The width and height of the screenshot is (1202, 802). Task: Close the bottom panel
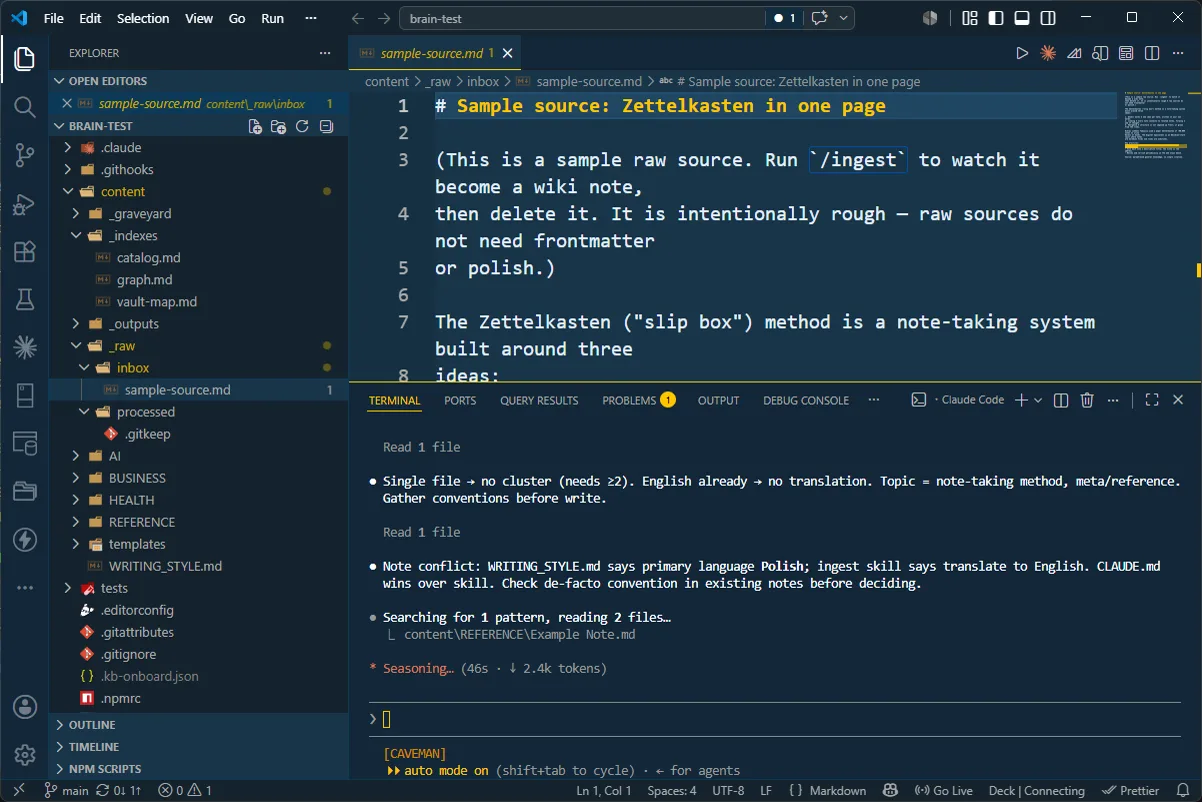tap(1178, 400)
